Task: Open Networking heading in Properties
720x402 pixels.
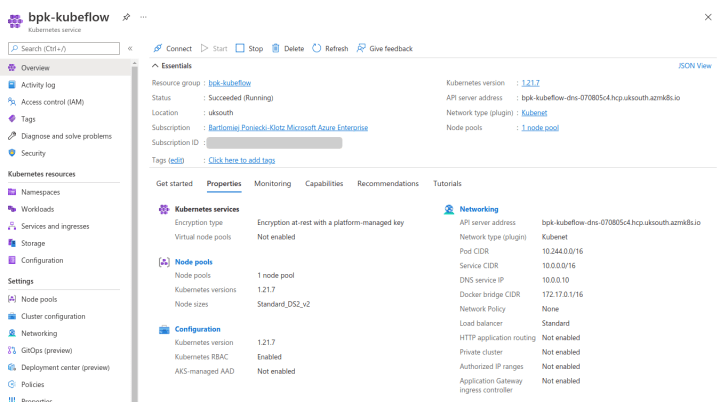Action: click(479, 209)
